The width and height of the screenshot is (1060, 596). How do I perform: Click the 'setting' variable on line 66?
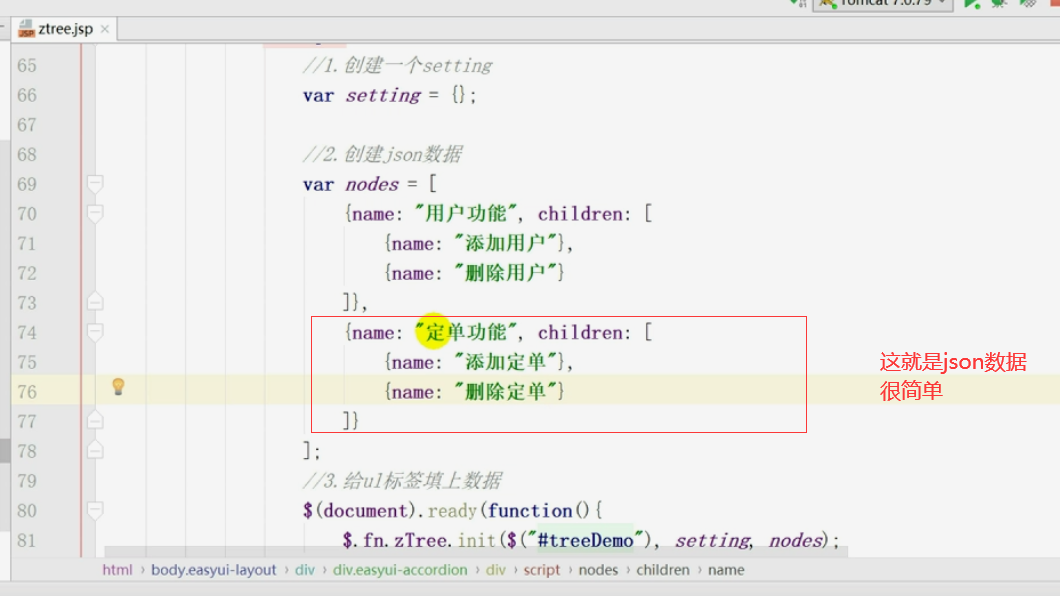(x=383, y=95)
